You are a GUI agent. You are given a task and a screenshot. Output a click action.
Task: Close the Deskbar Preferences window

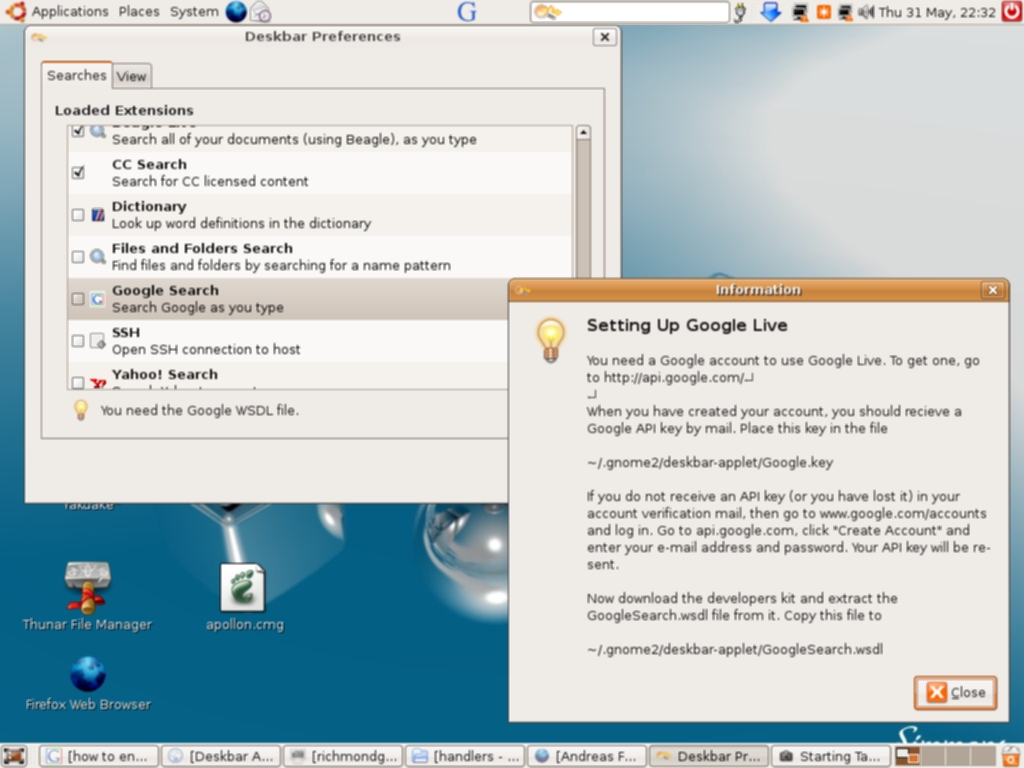click(605, 37)
